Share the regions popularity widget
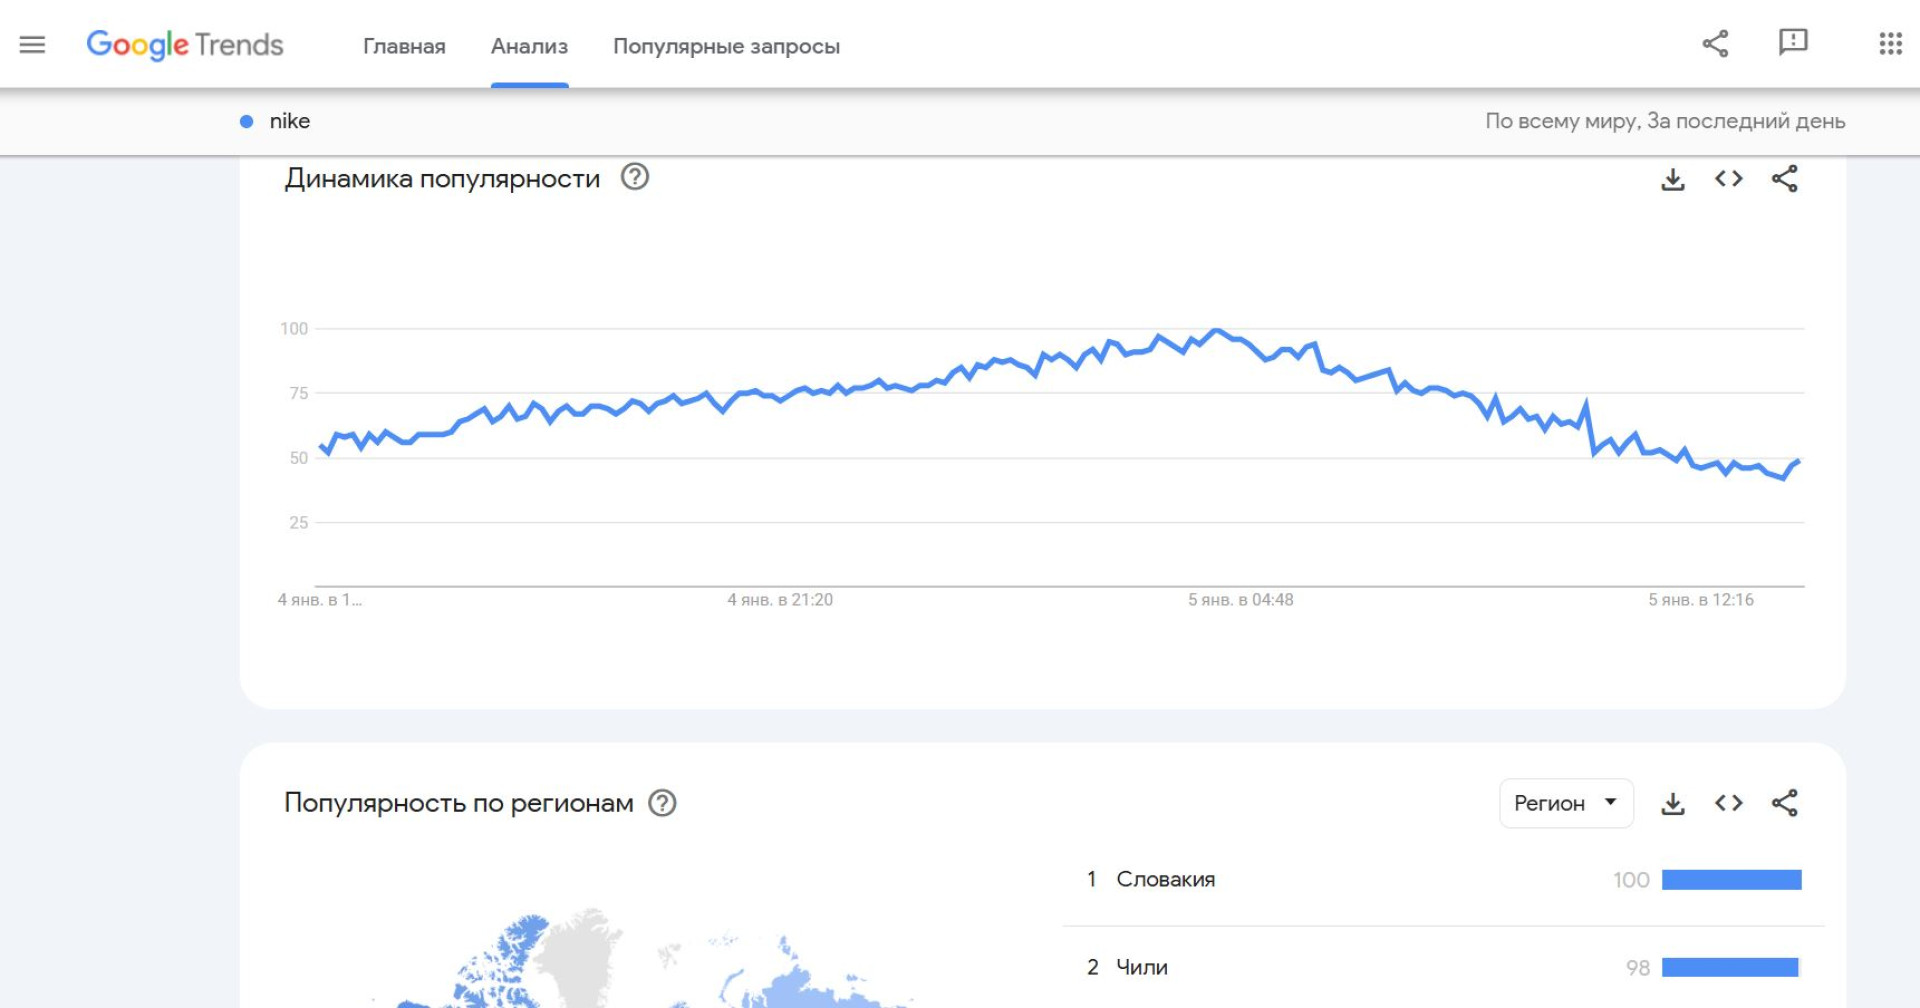 point(1785,803)
